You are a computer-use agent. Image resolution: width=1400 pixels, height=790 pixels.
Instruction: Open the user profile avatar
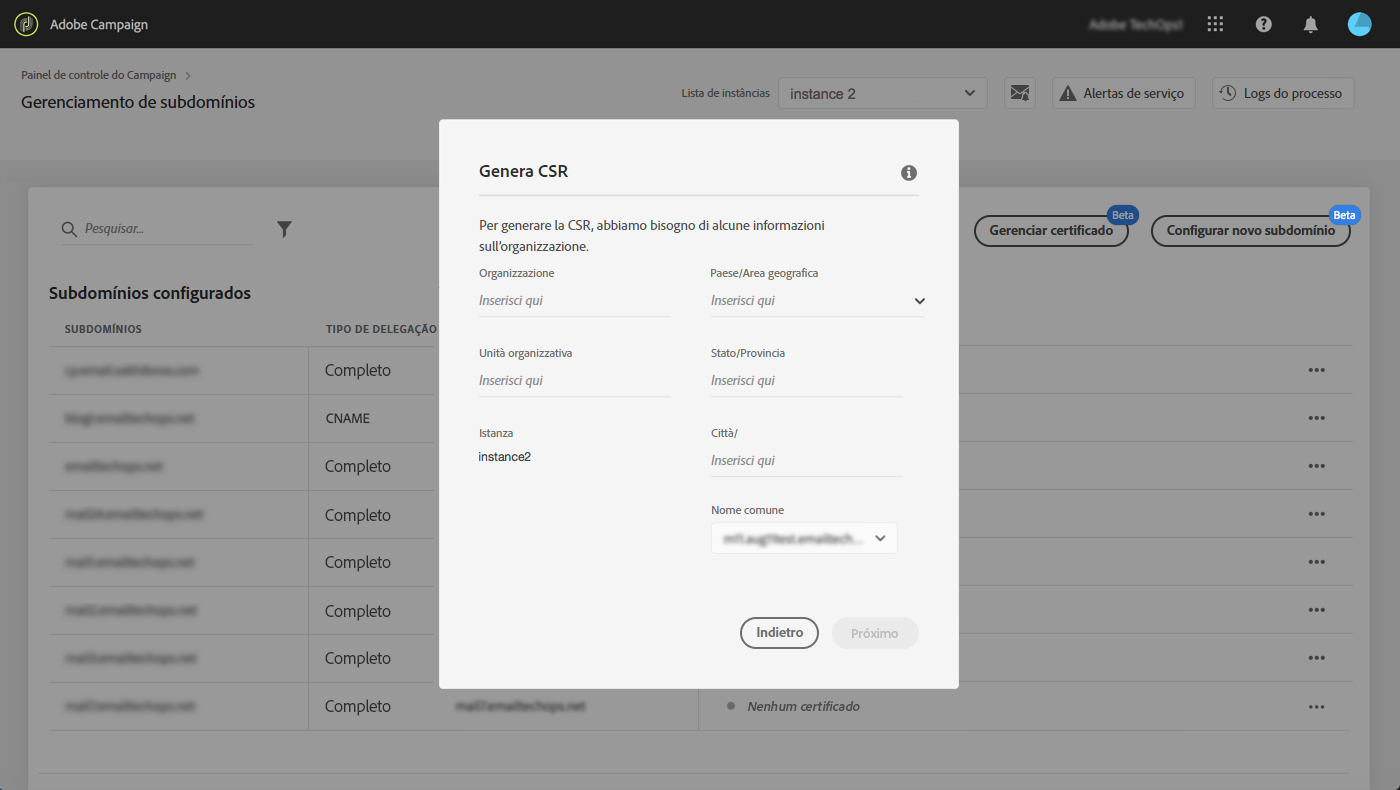(x=1360, y=24)
